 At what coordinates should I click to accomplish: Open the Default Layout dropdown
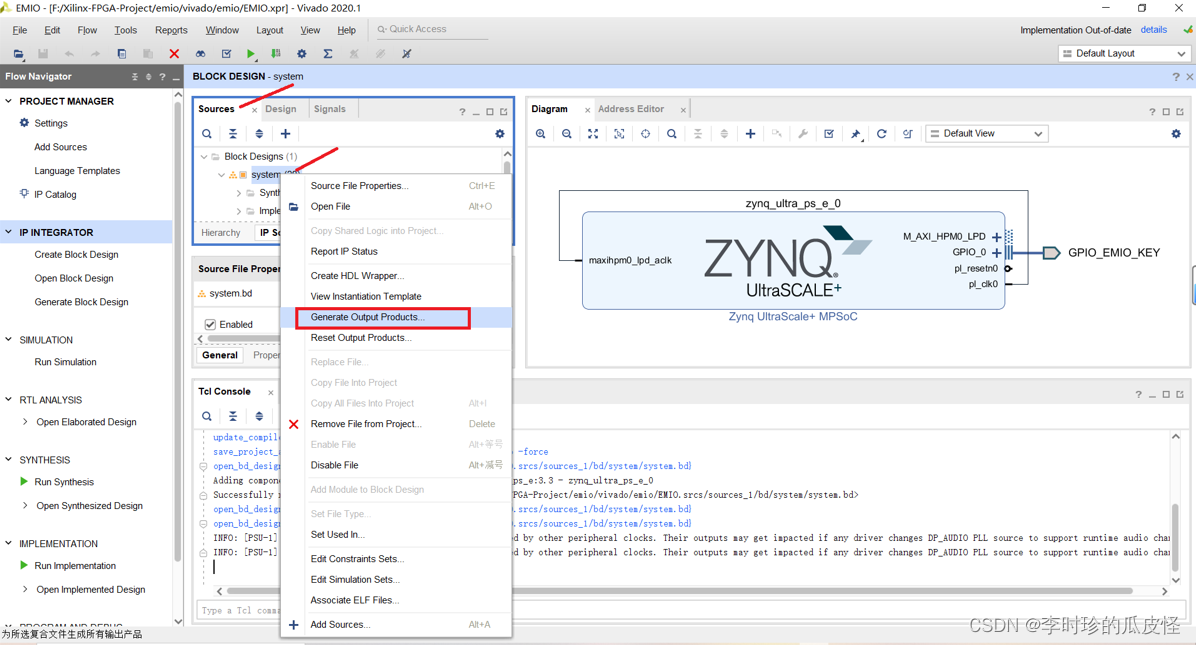1124,53
